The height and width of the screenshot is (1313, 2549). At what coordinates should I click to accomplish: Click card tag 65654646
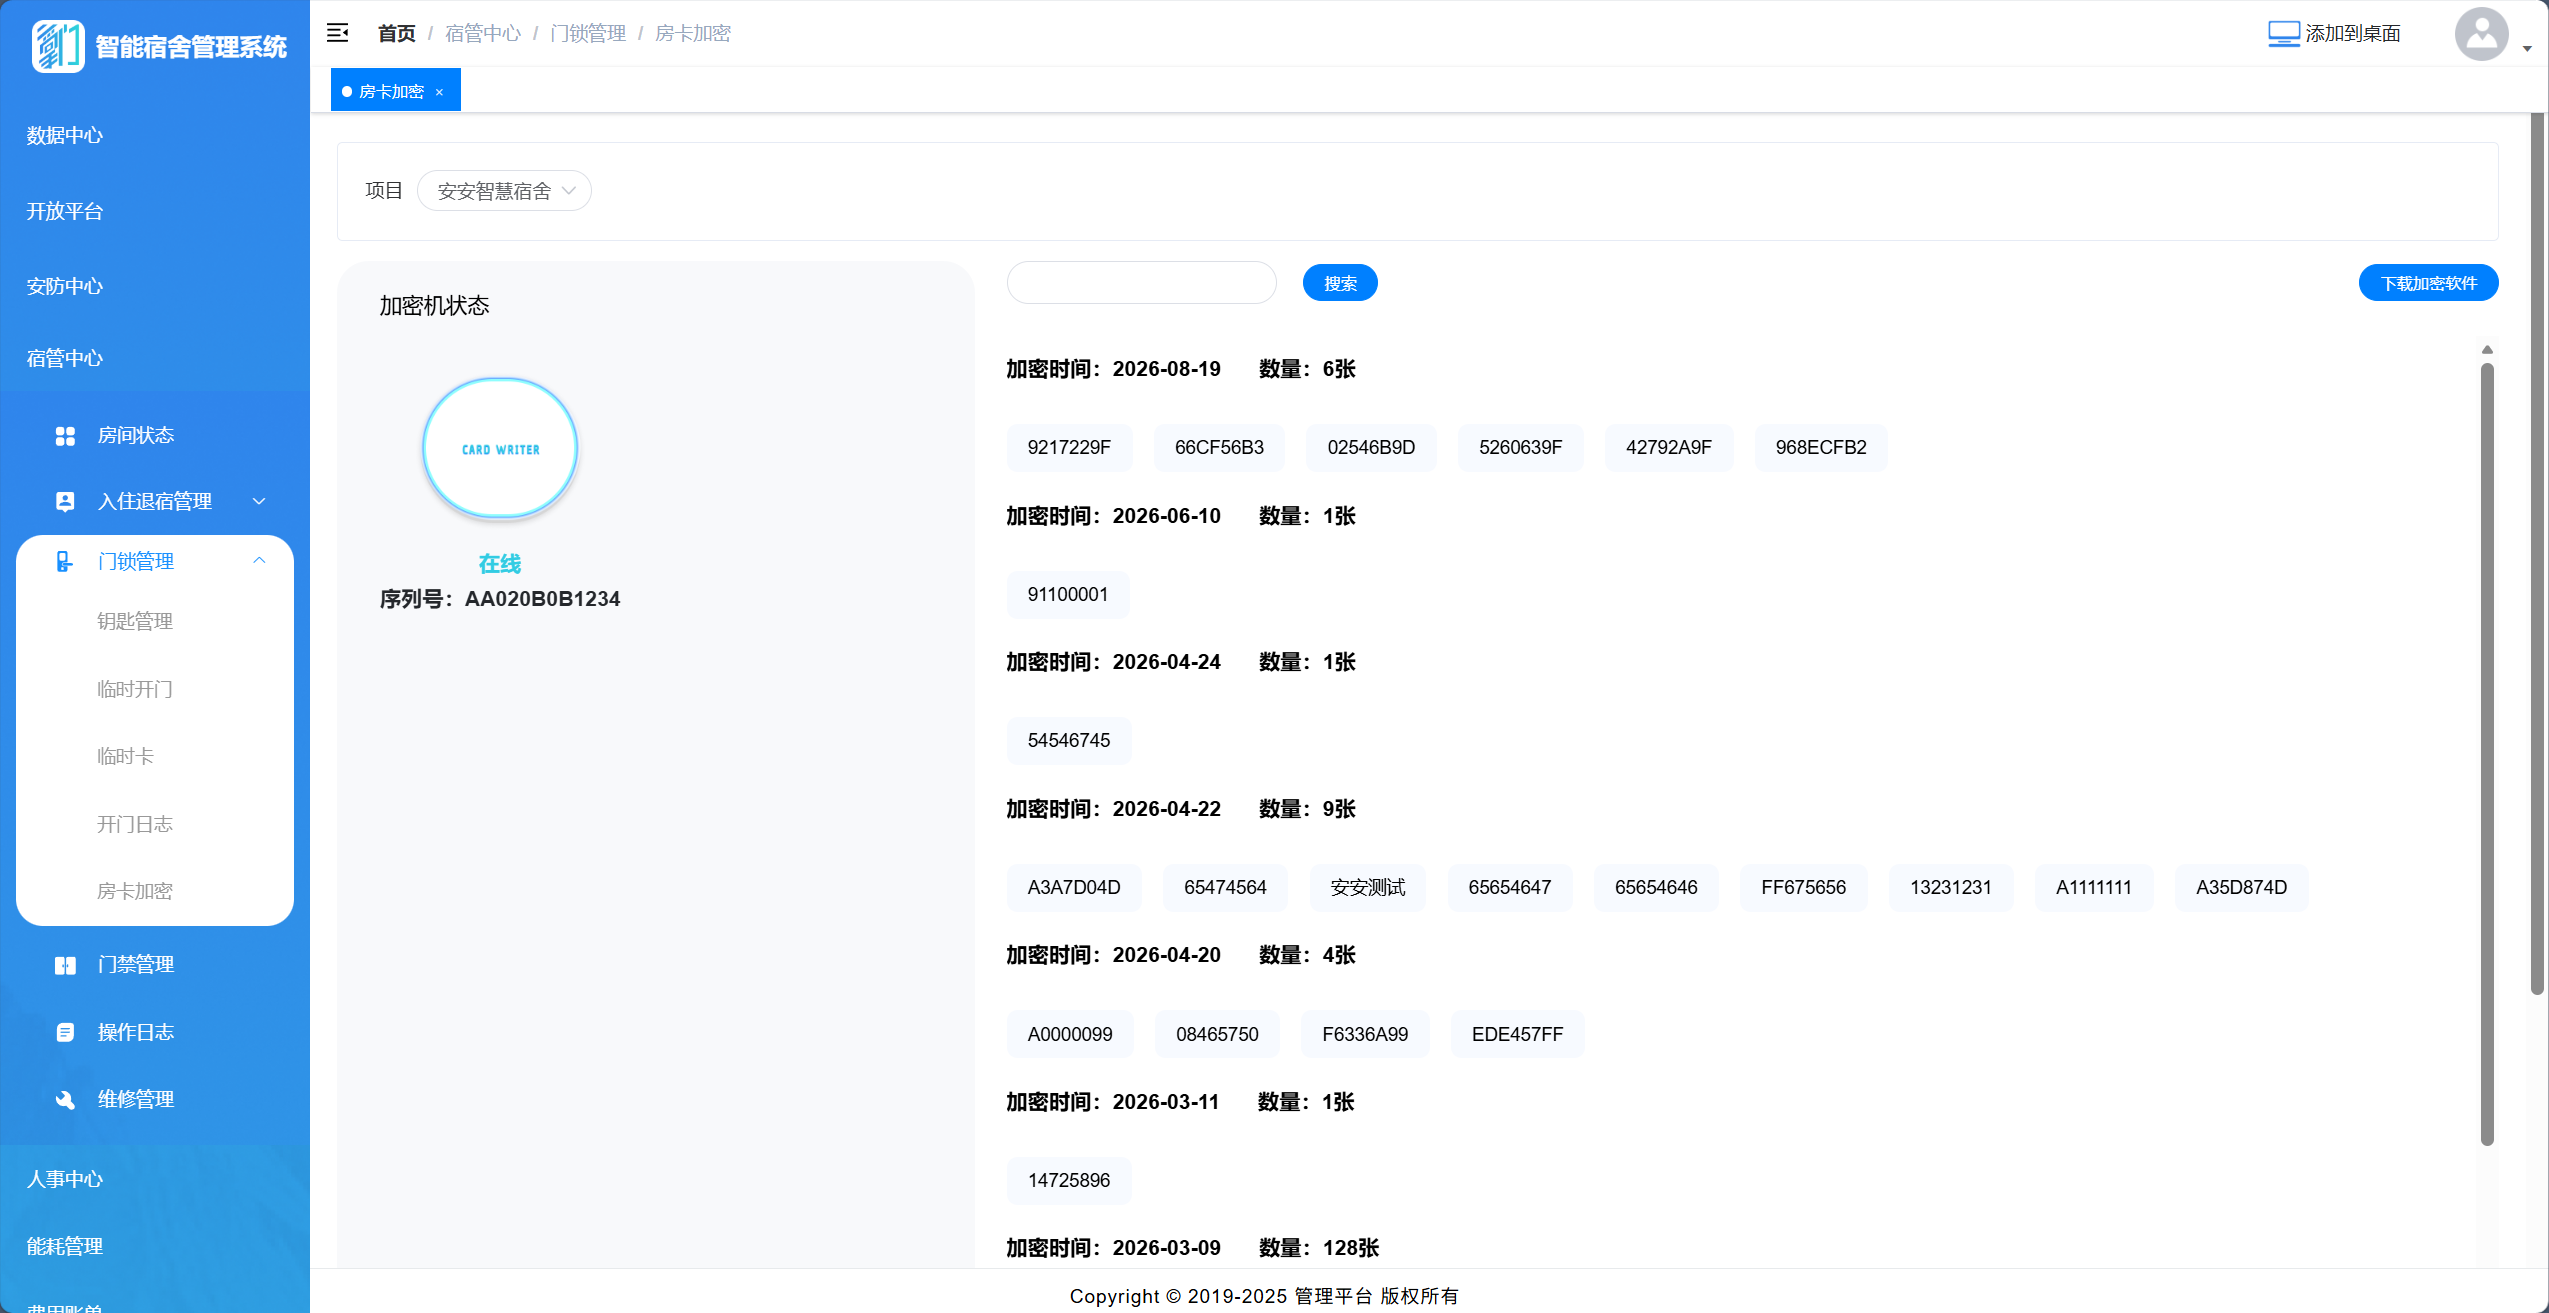[1656, 887]
